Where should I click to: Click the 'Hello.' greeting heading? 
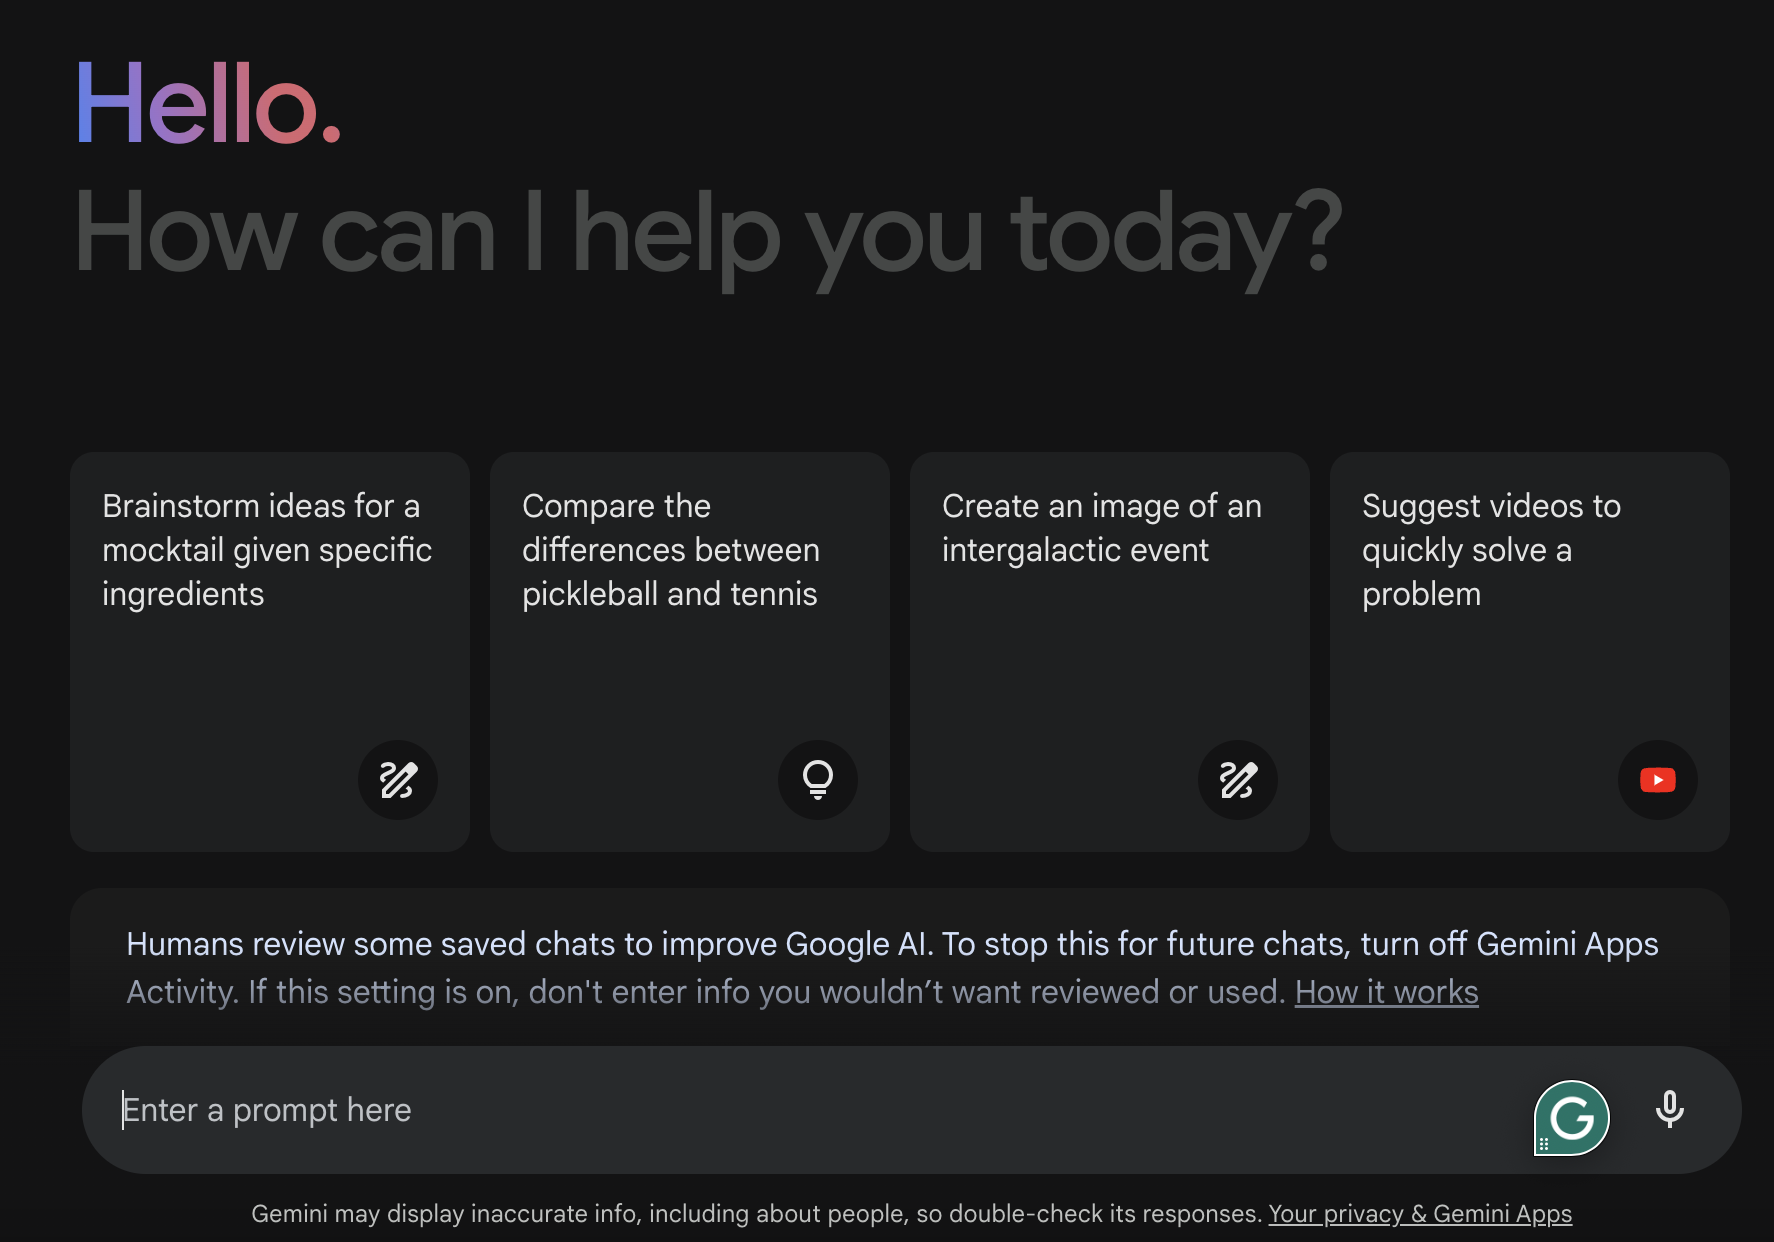click(x=208, y=103)
